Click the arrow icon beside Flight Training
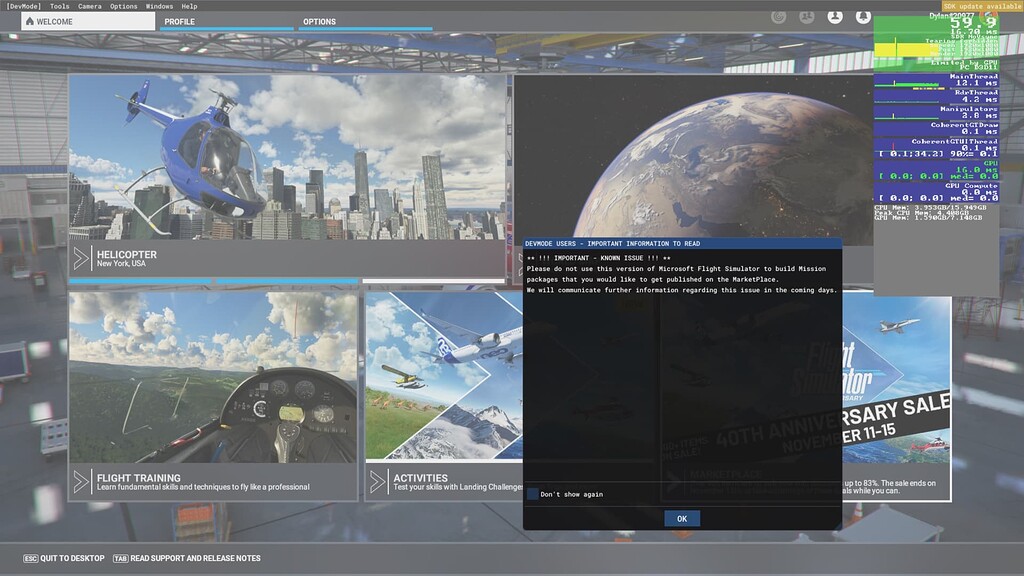The height and width of the screenshot is (576, 1024). tap(81, 482)
